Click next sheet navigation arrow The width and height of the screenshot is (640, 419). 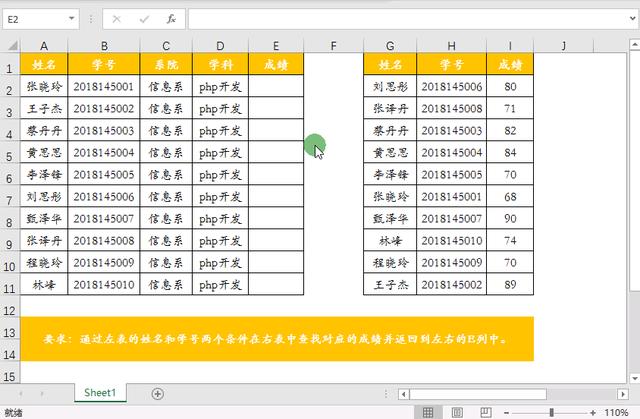click(x=42, y=394)
